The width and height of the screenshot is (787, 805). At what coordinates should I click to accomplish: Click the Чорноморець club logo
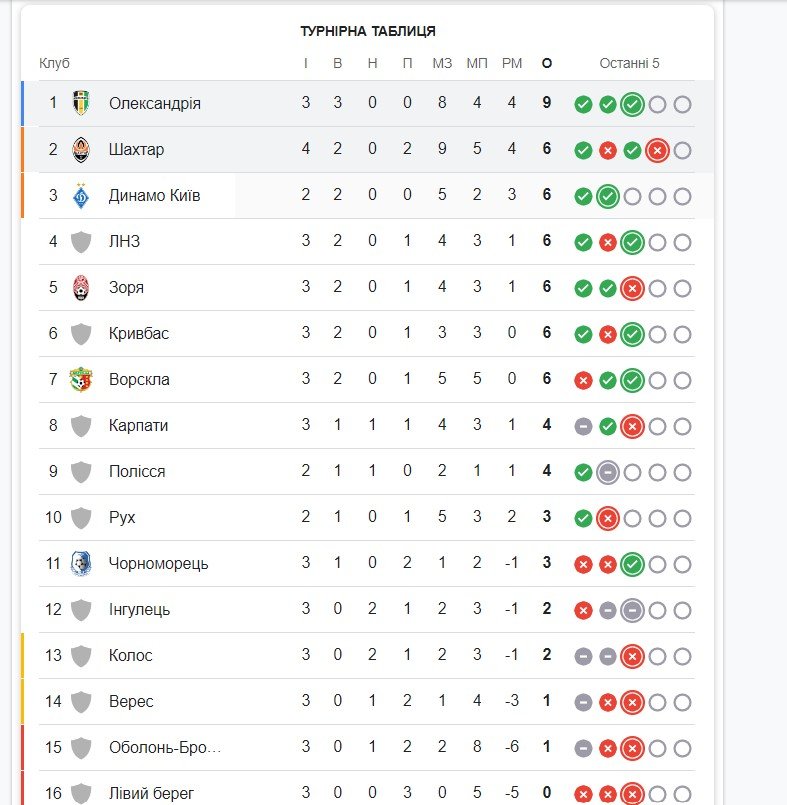coord(81,563)
